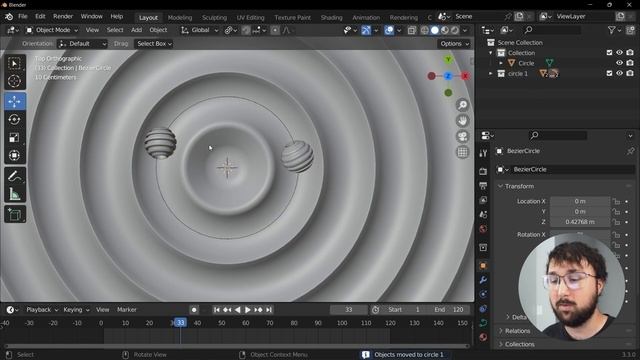
Task: Open the Render menu
Action: click(63, 17)
